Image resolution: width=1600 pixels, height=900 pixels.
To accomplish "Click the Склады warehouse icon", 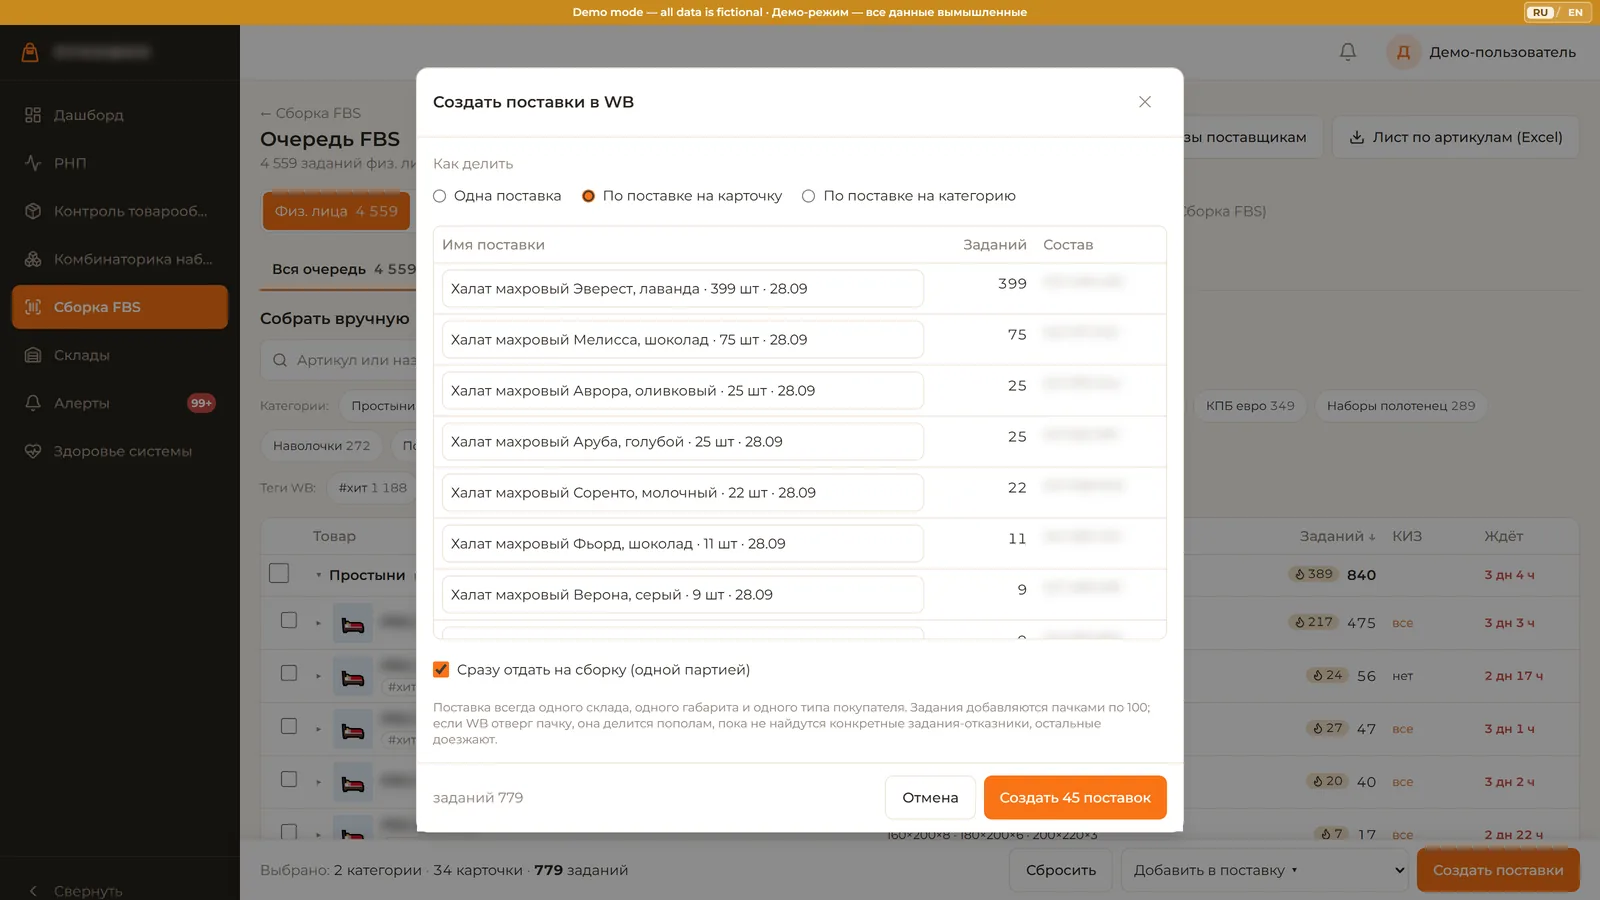I will coord(33,355).
